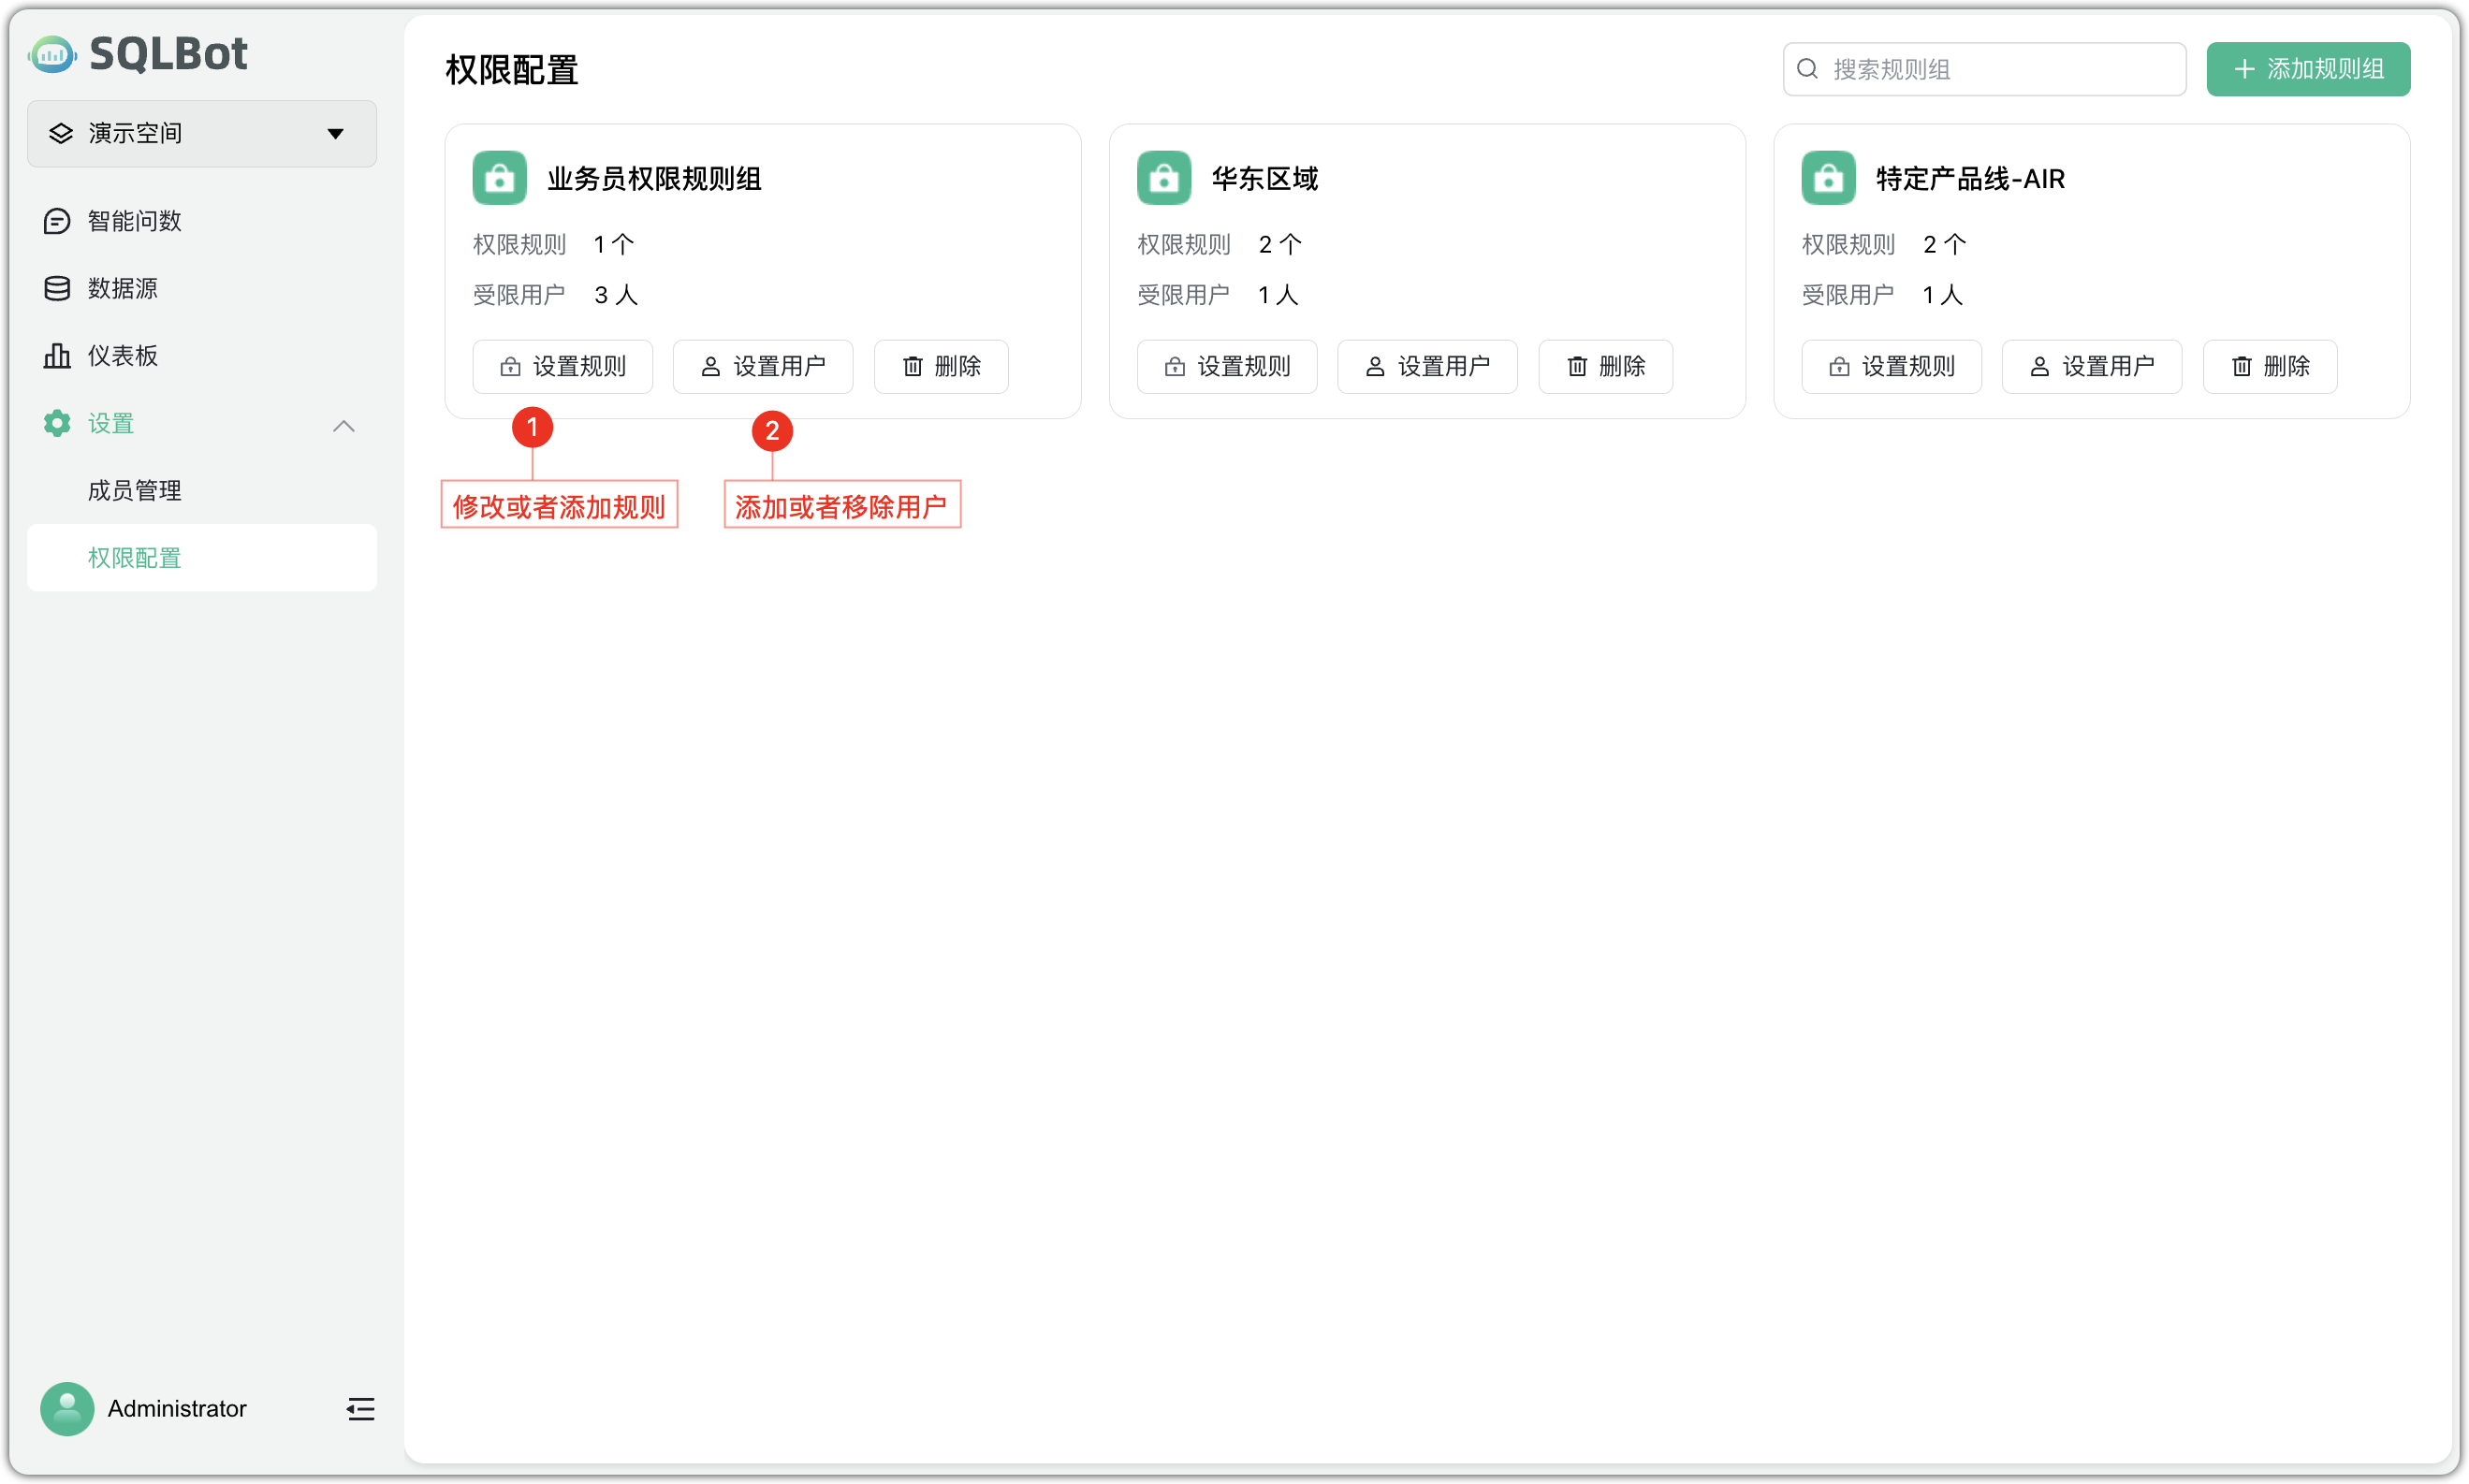
Task: Switch to 成员管理 settings page
Action: [x=134, y=490]
